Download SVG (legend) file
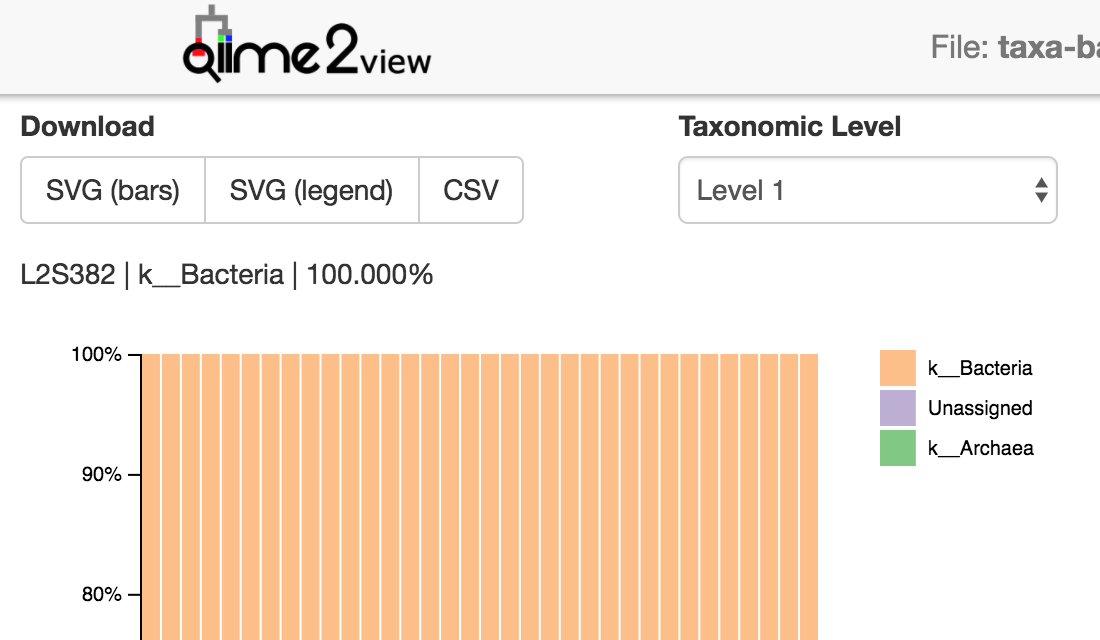 (311, 190)
